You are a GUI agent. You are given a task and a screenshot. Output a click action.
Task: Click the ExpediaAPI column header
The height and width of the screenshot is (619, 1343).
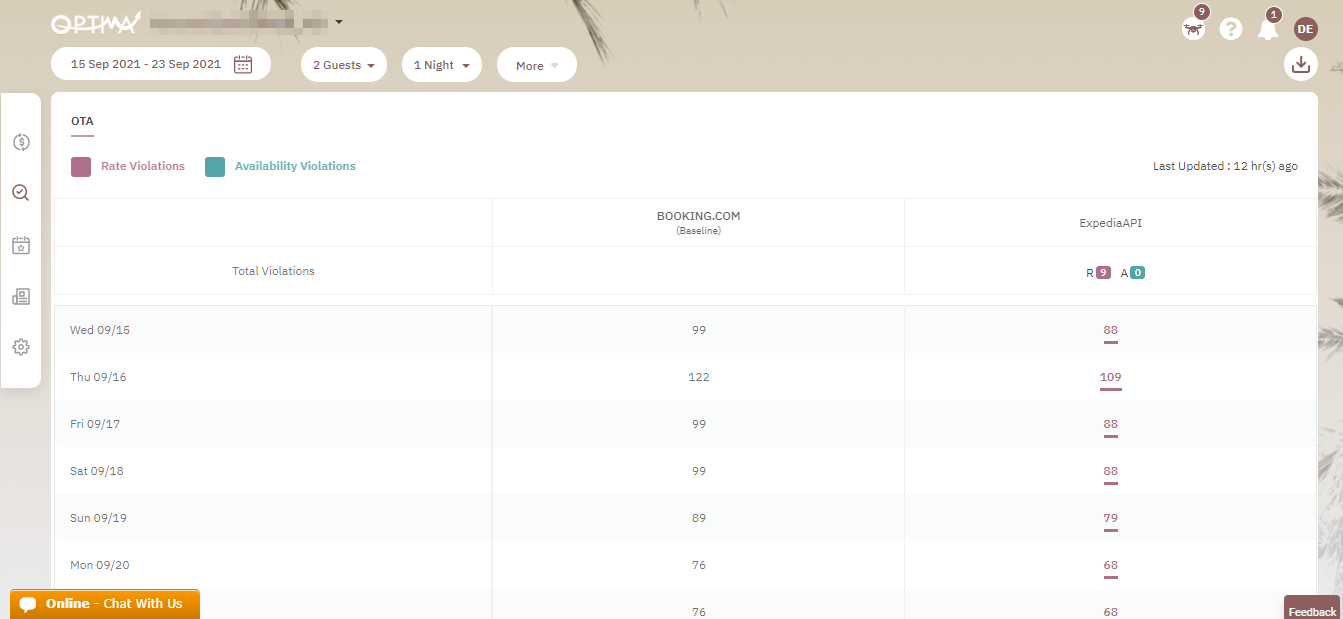click(x=1111, y=223)
